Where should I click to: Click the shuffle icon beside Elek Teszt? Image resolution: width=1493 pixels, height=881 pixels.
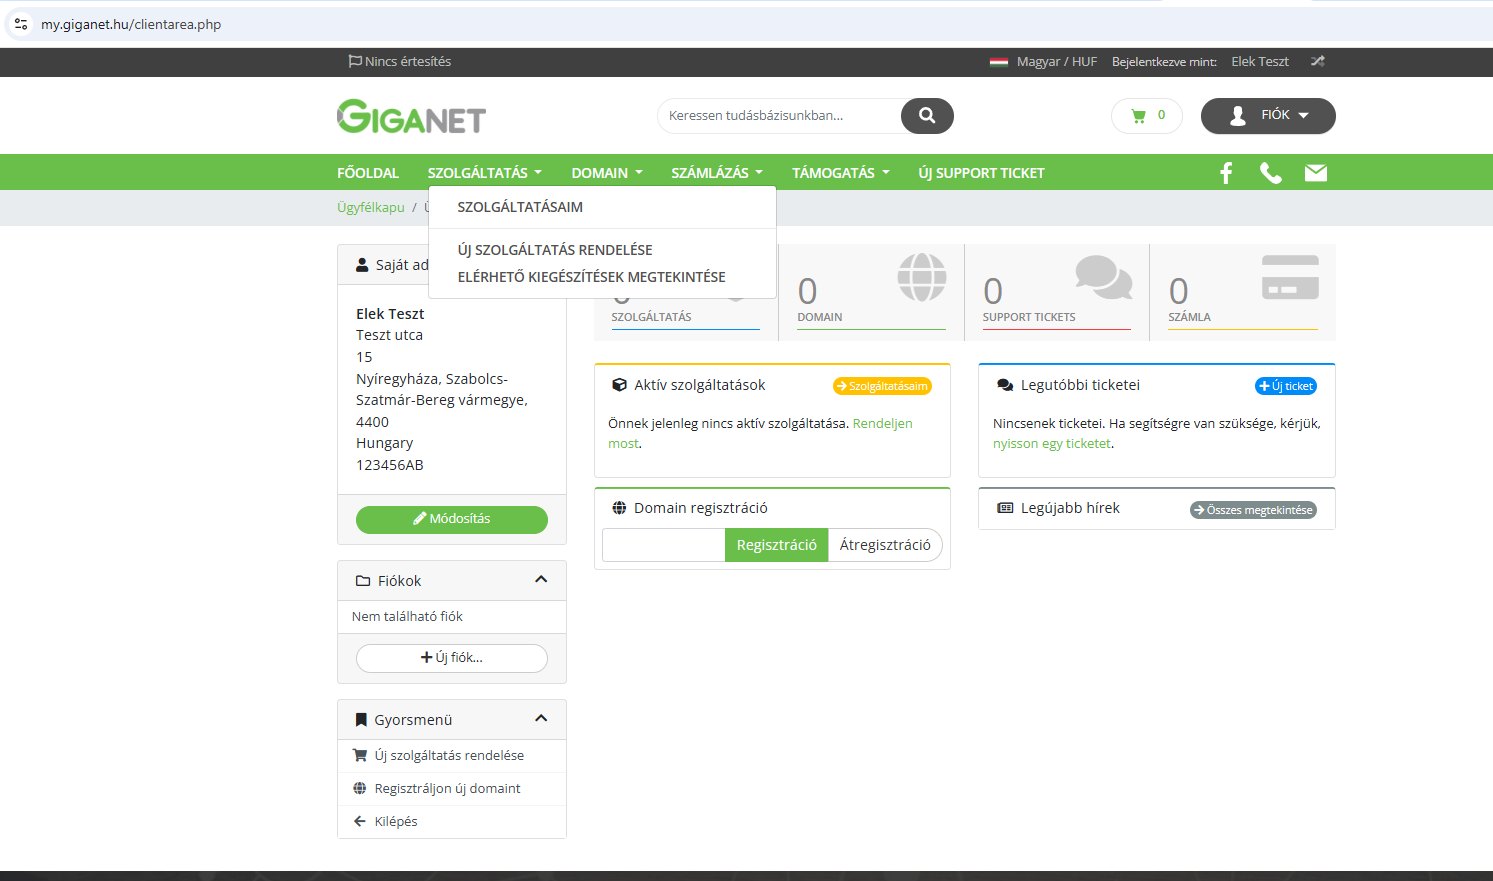pos(1317,61)
